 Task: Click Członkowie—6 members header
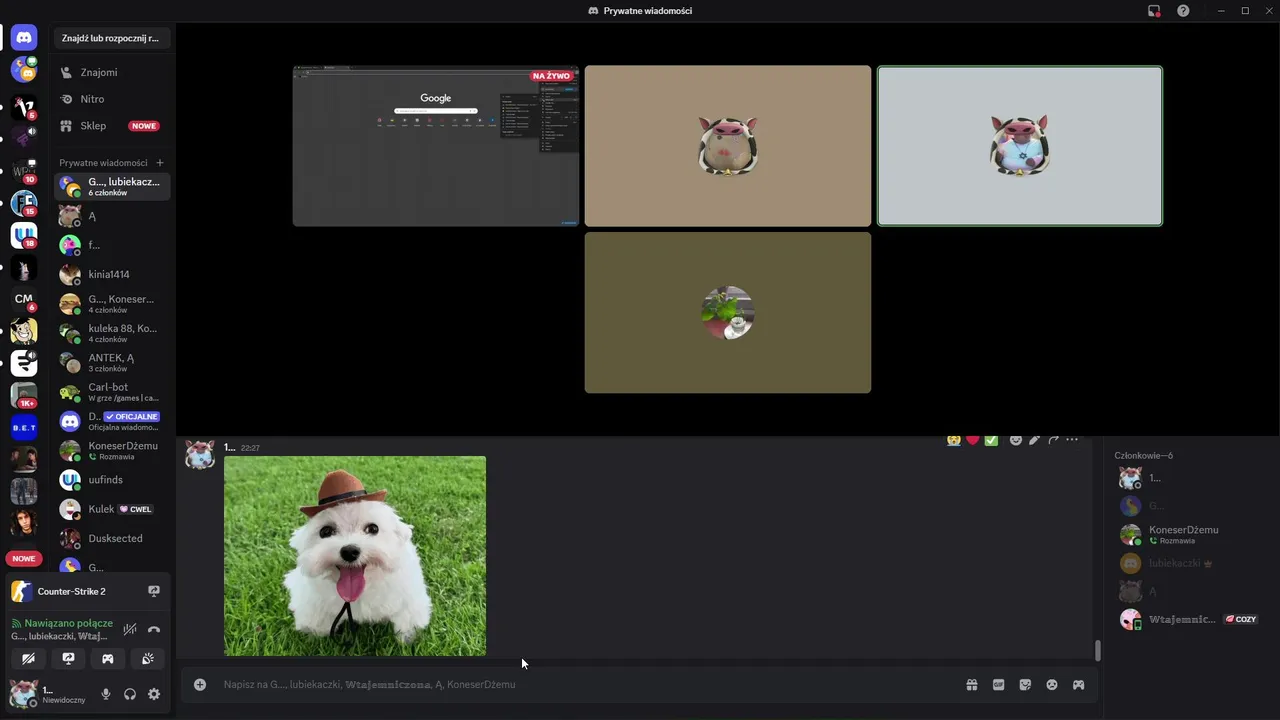coord(1143,455)
